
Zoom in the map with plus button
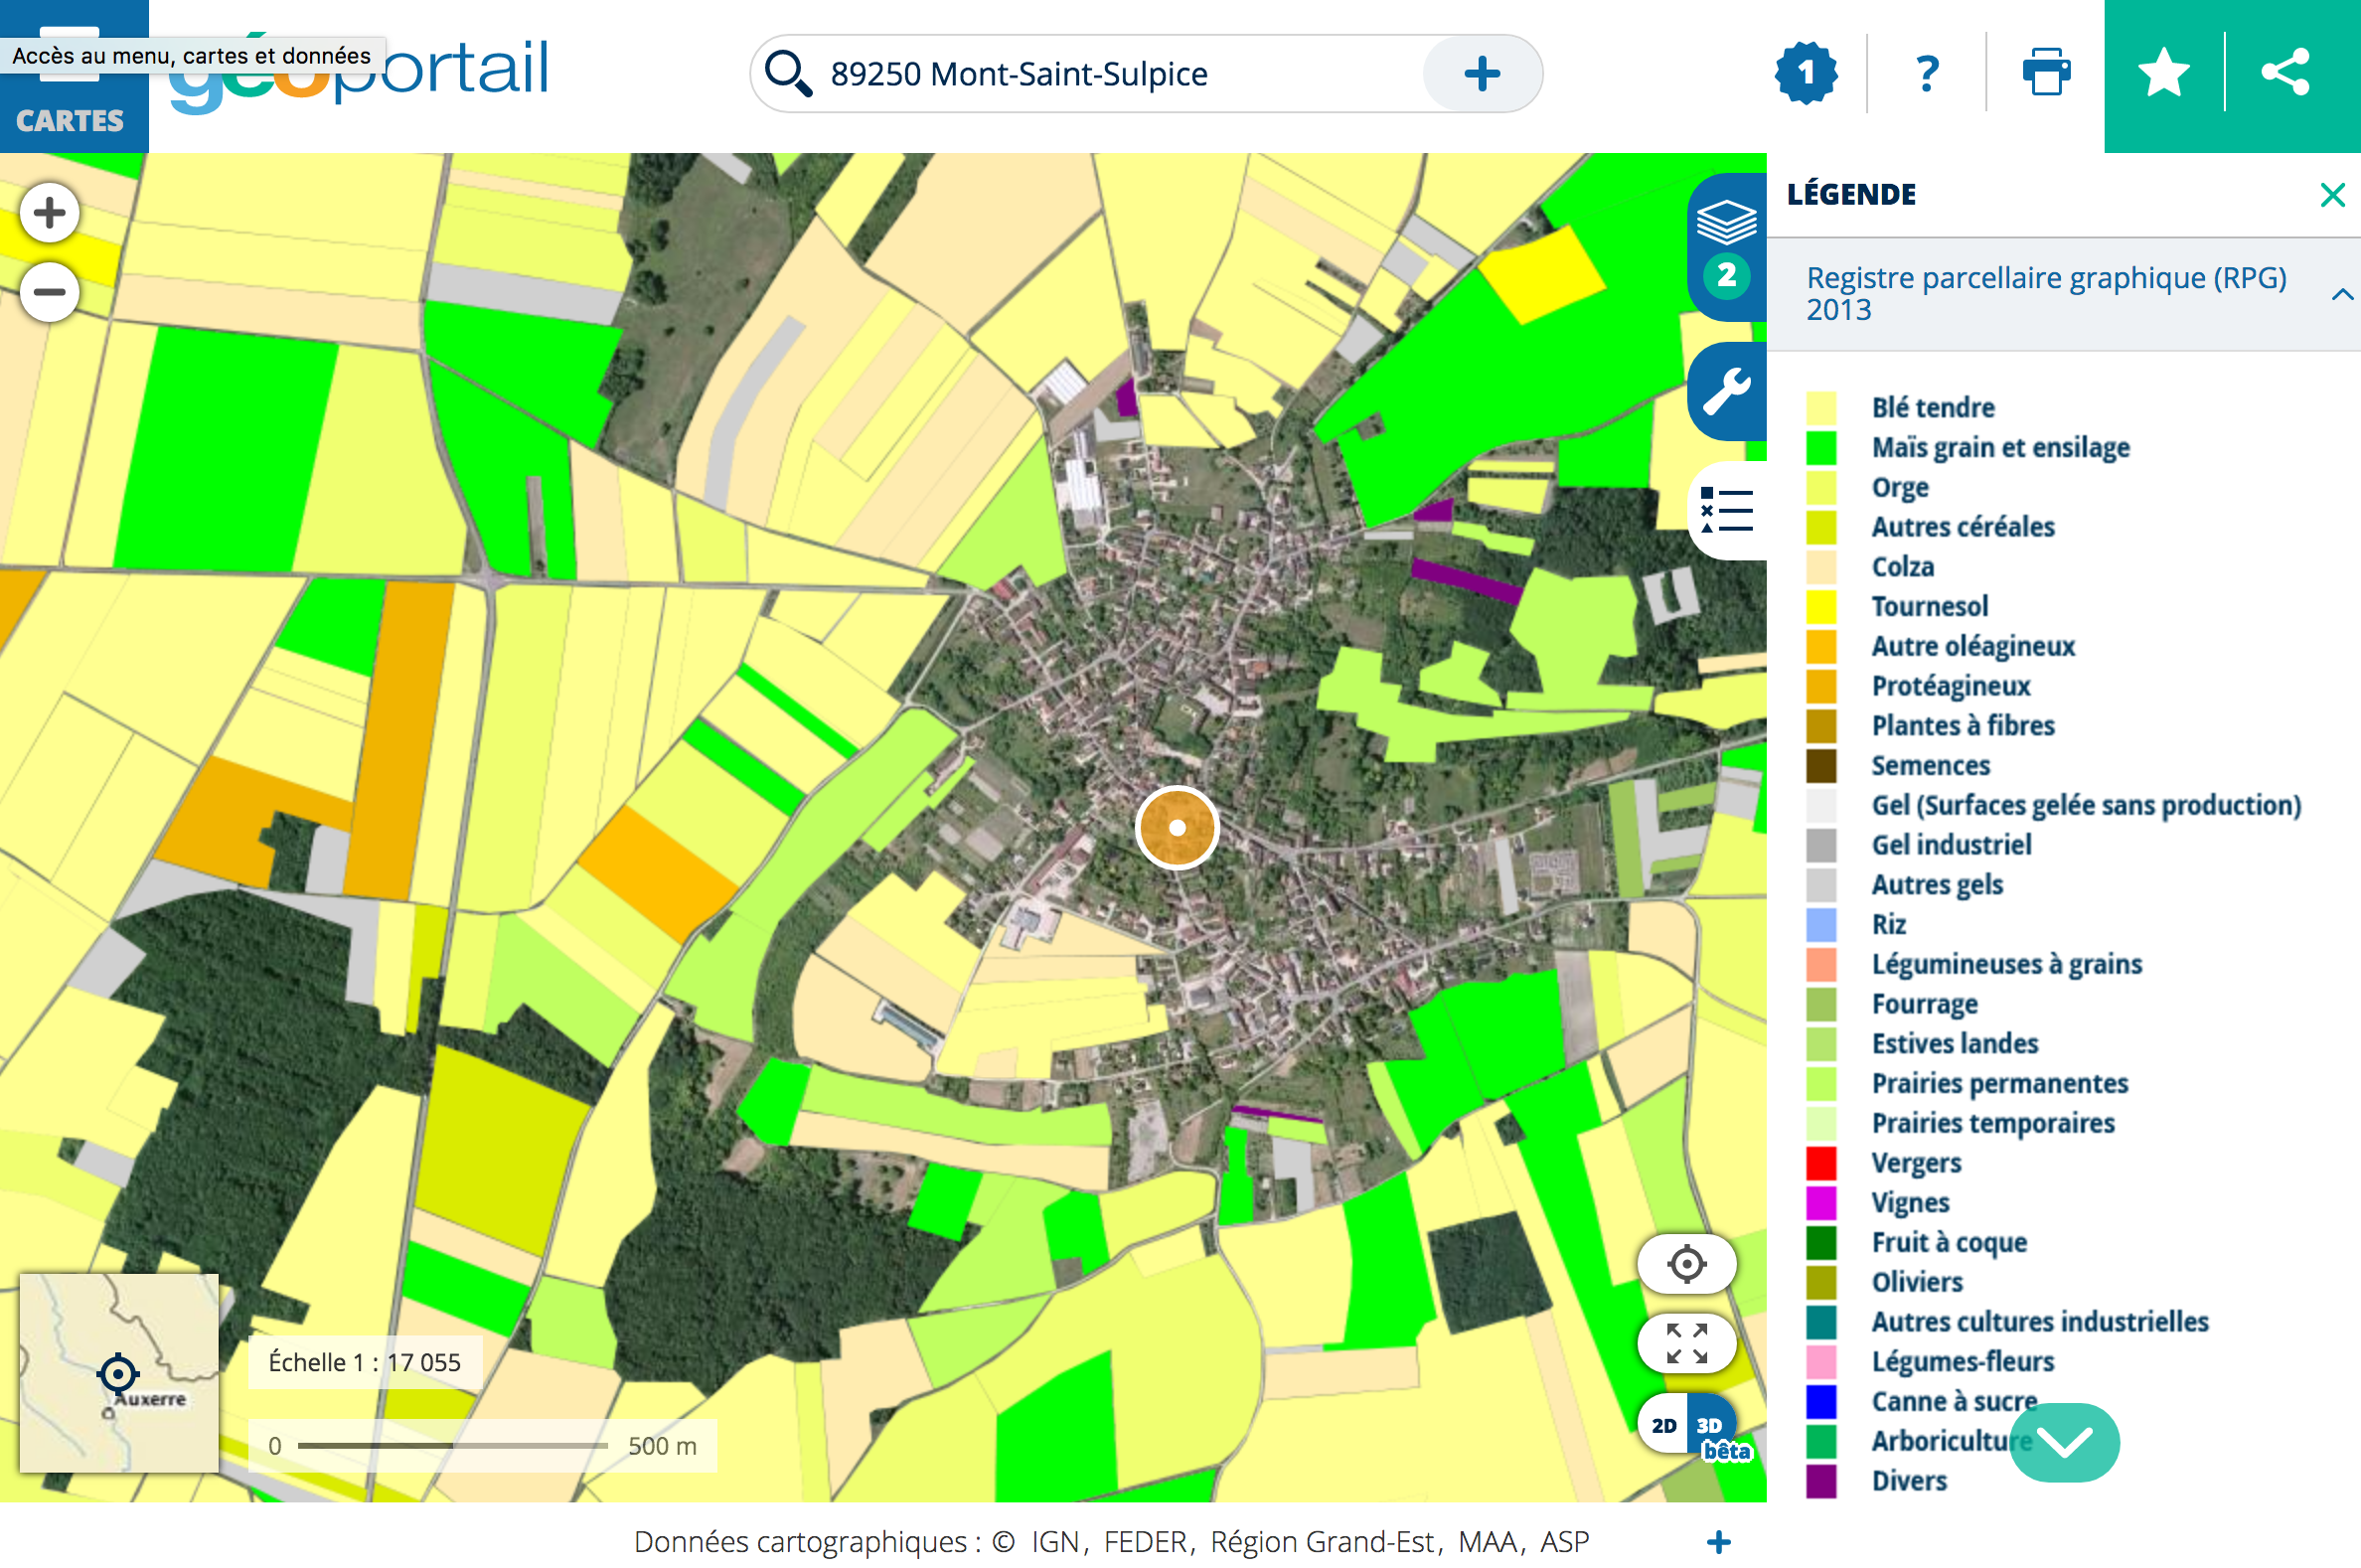click(49, 212)
